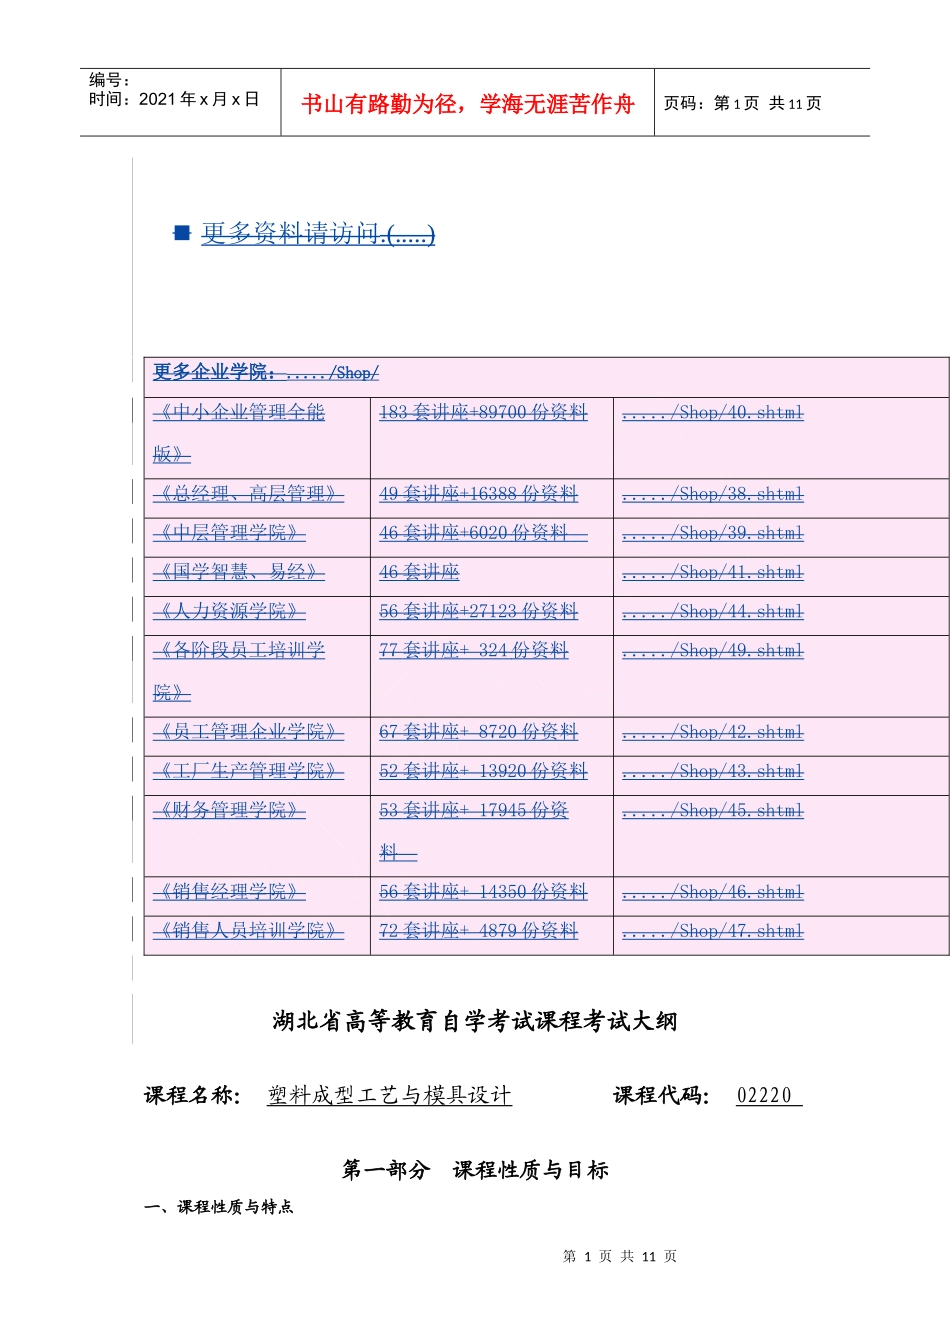950x1344 pixels.
Task: Open 《销售人员培训学院》 link
Action: (248, 931)
